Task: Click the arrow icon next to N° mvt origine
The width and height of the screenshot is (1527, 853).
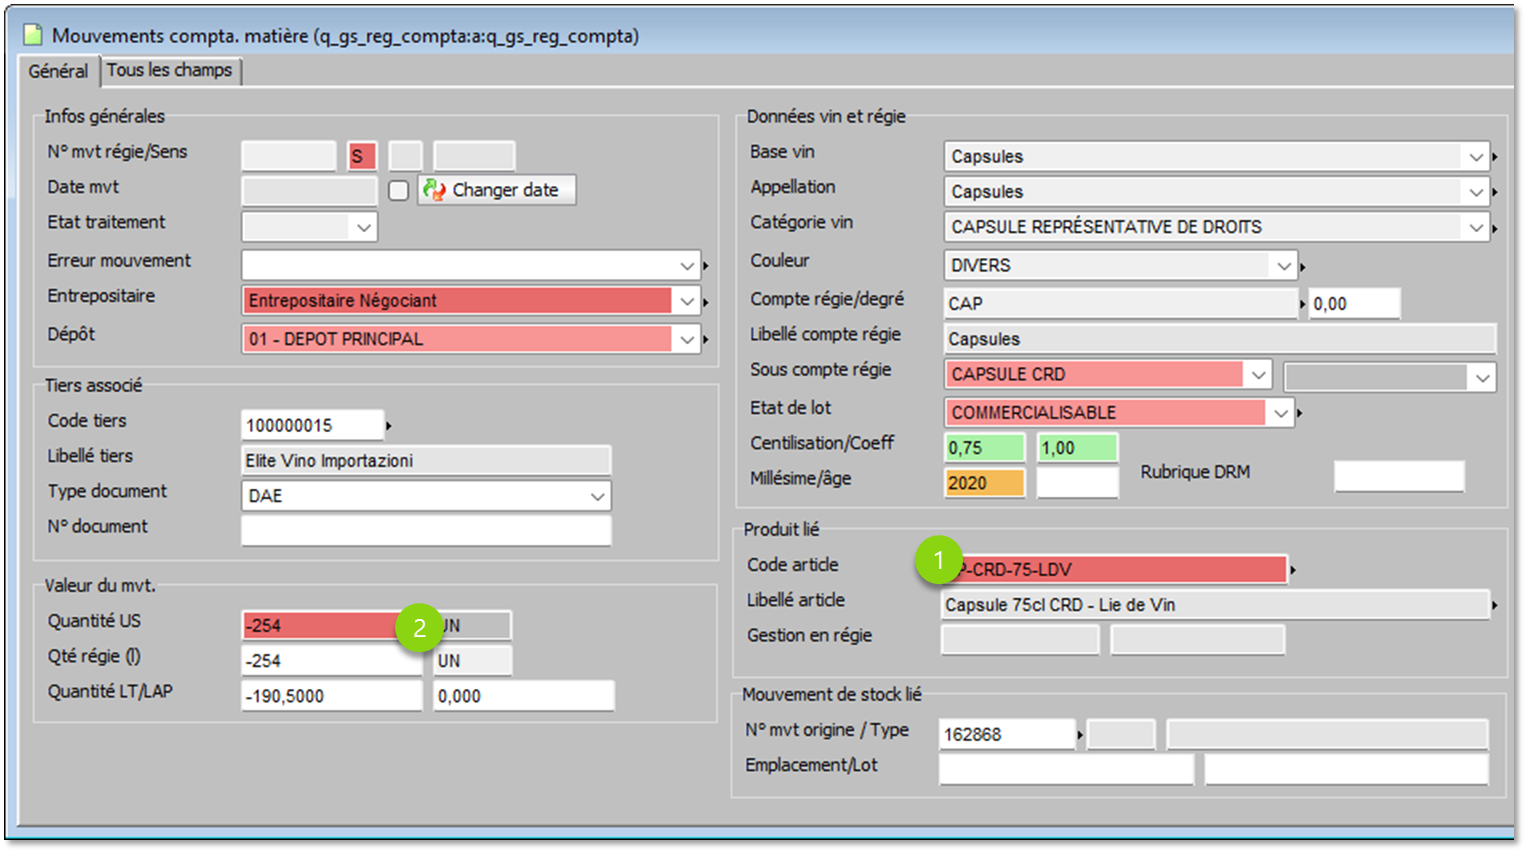Action: 1080,735
